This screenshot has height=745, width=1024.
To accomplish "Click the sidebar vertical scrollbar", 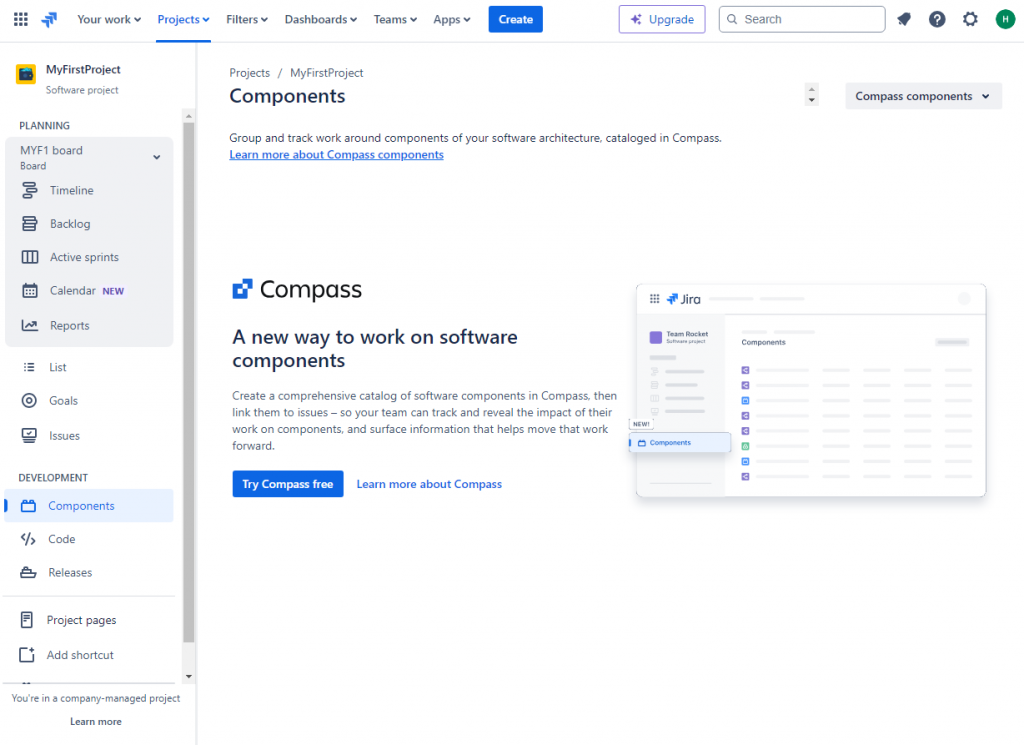I will pos(189,382).
